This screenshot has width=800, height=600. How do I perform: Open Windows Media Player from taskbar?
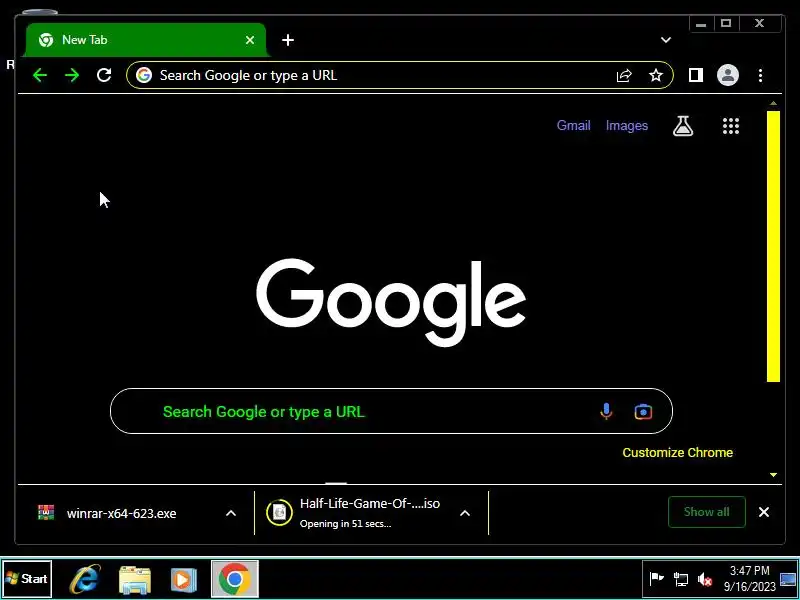[x=184, y=580]
